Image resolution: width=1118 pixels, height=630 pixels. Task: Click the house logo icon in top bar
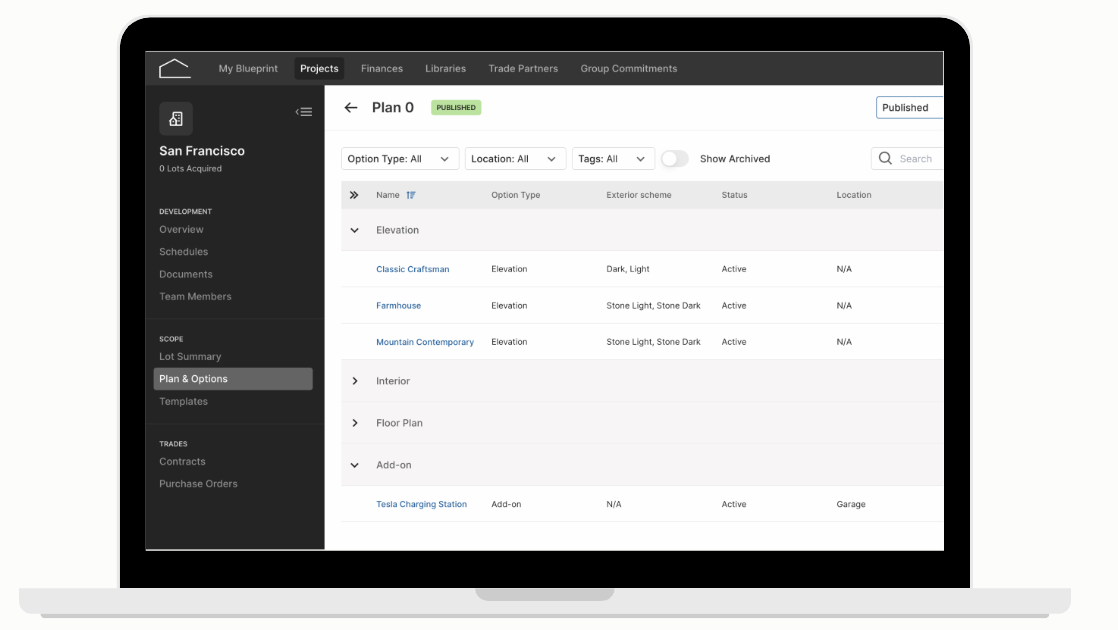[x=175, y=68]
